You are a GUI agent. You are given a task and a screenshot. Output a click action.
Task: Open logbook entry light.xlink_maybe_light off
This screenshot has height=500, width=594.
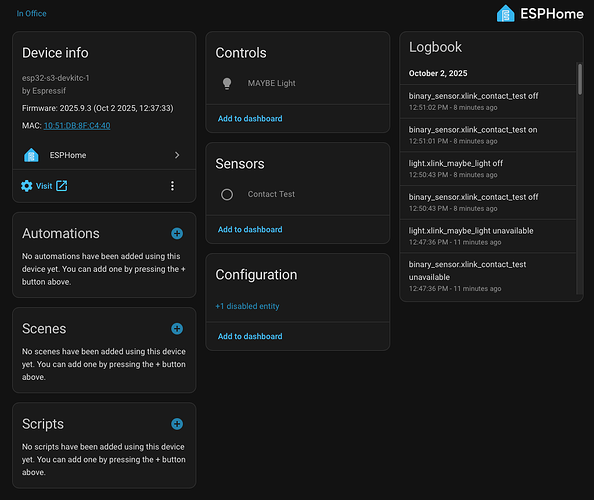(488, 169)
